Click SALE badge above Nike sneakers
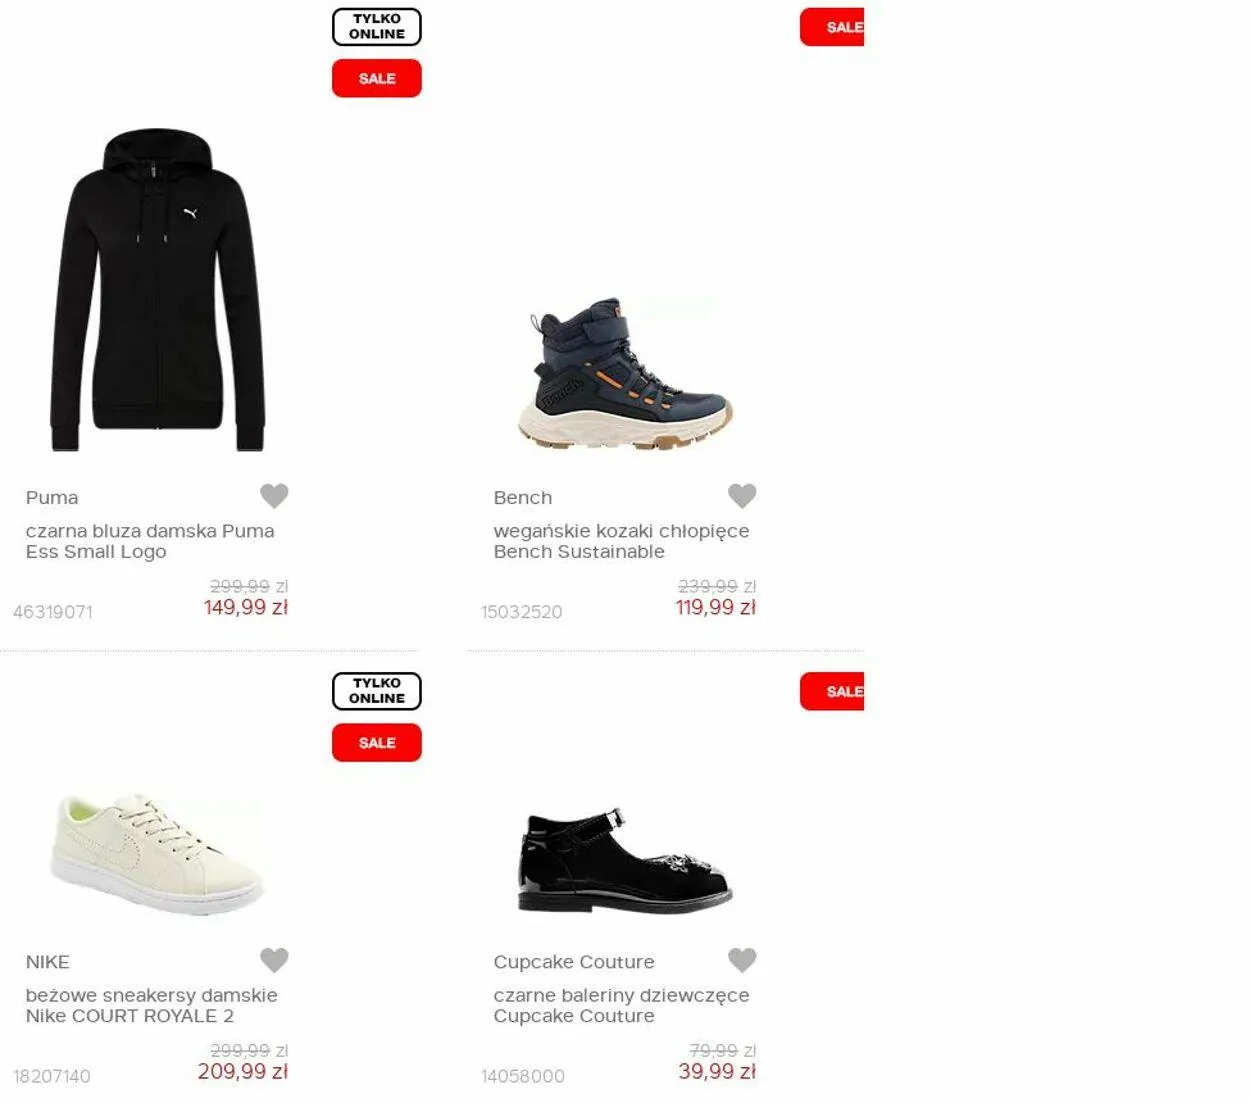The image size is (1250, 1103). [x=377, y=743]
